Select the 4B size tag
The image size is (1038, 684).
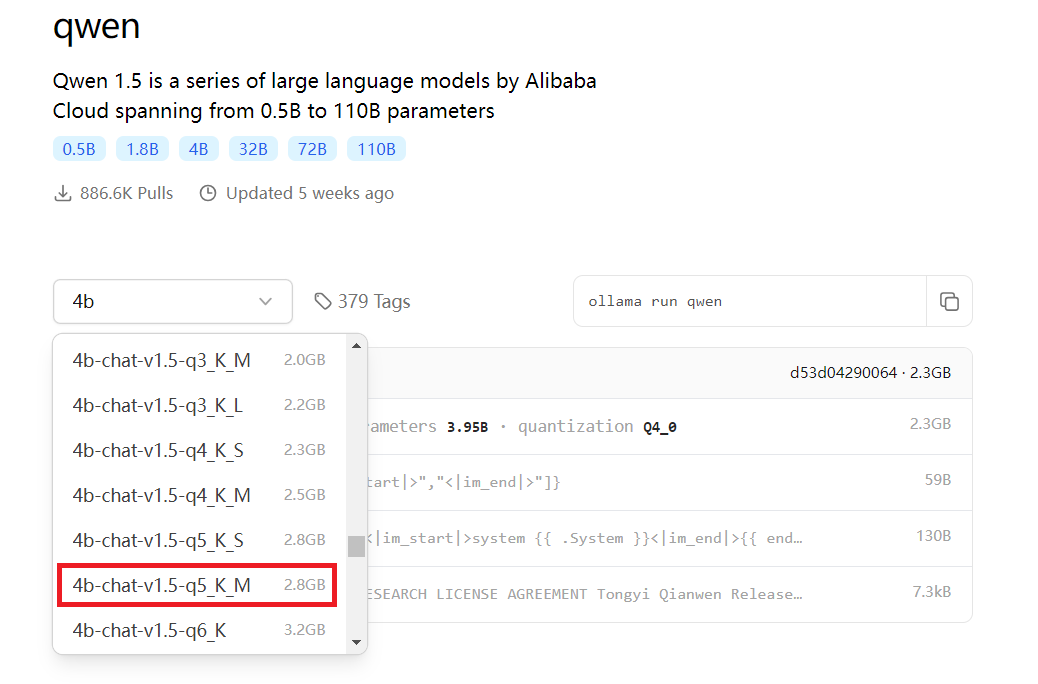pyautogui.click(x=199, y=149)
